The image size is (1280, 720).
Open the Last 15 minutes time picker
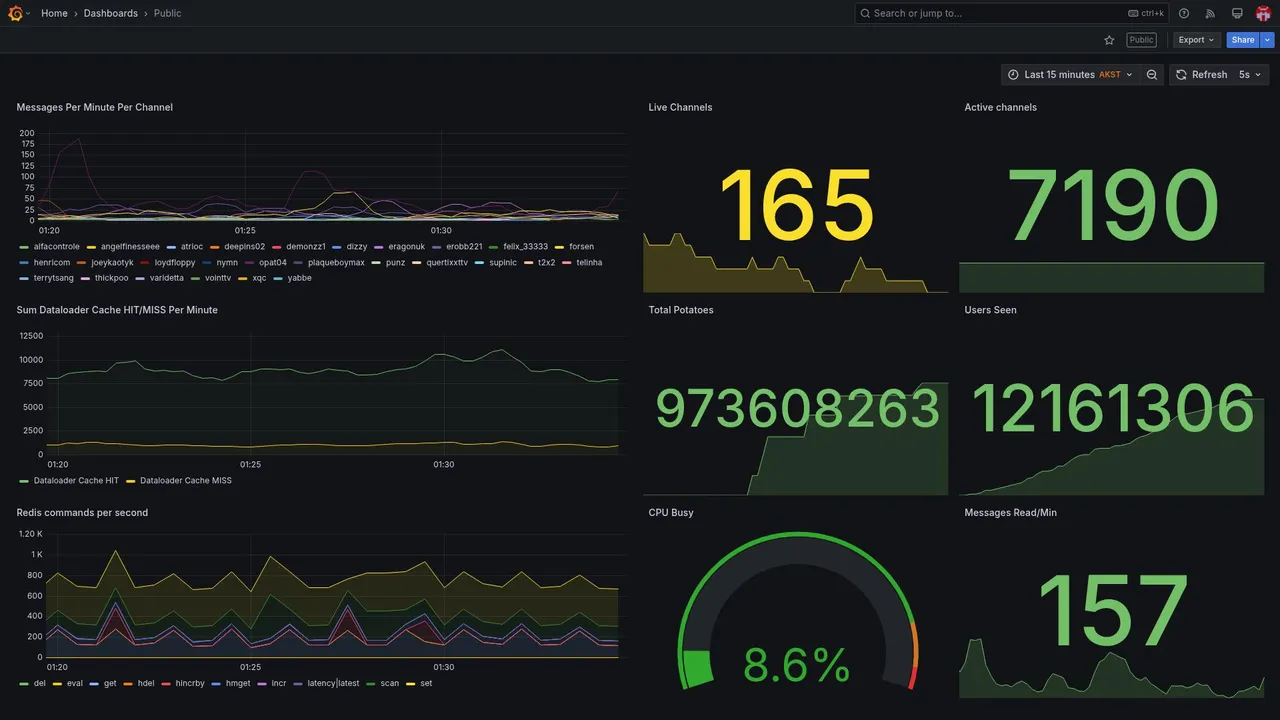(x=1071, y=75)
